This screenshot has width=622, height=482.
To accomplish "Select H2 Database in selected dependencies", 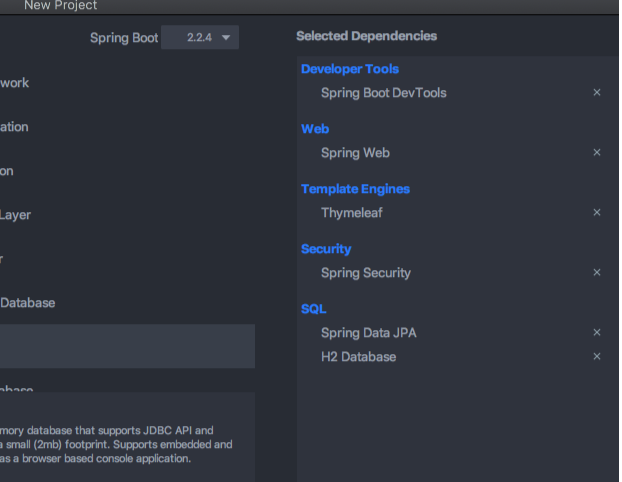I will (359, 357).
